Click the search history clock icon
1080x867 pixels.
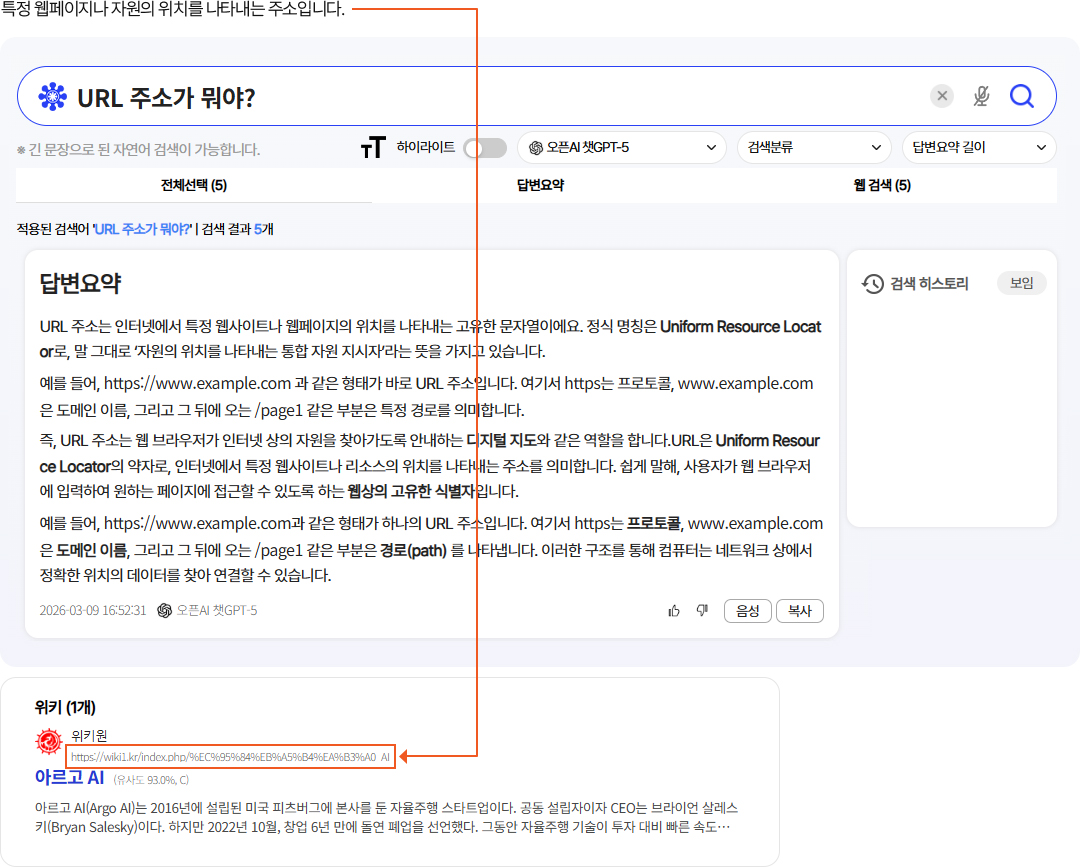pyautogui.click(x=873, y=284)
